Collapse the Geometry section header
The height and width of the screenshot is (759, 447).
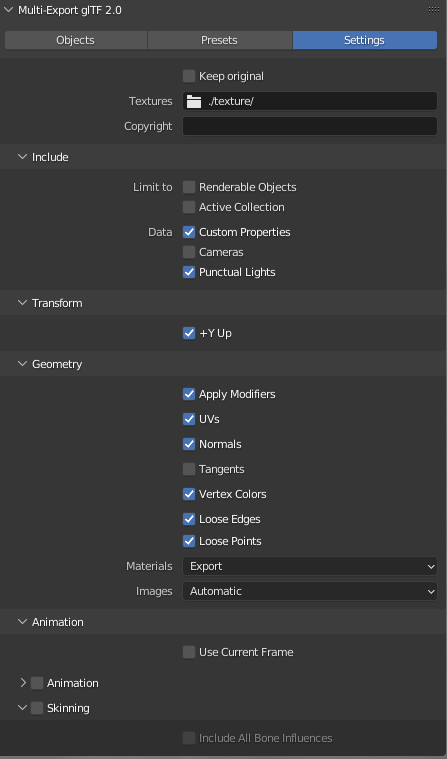pos(22,364)
